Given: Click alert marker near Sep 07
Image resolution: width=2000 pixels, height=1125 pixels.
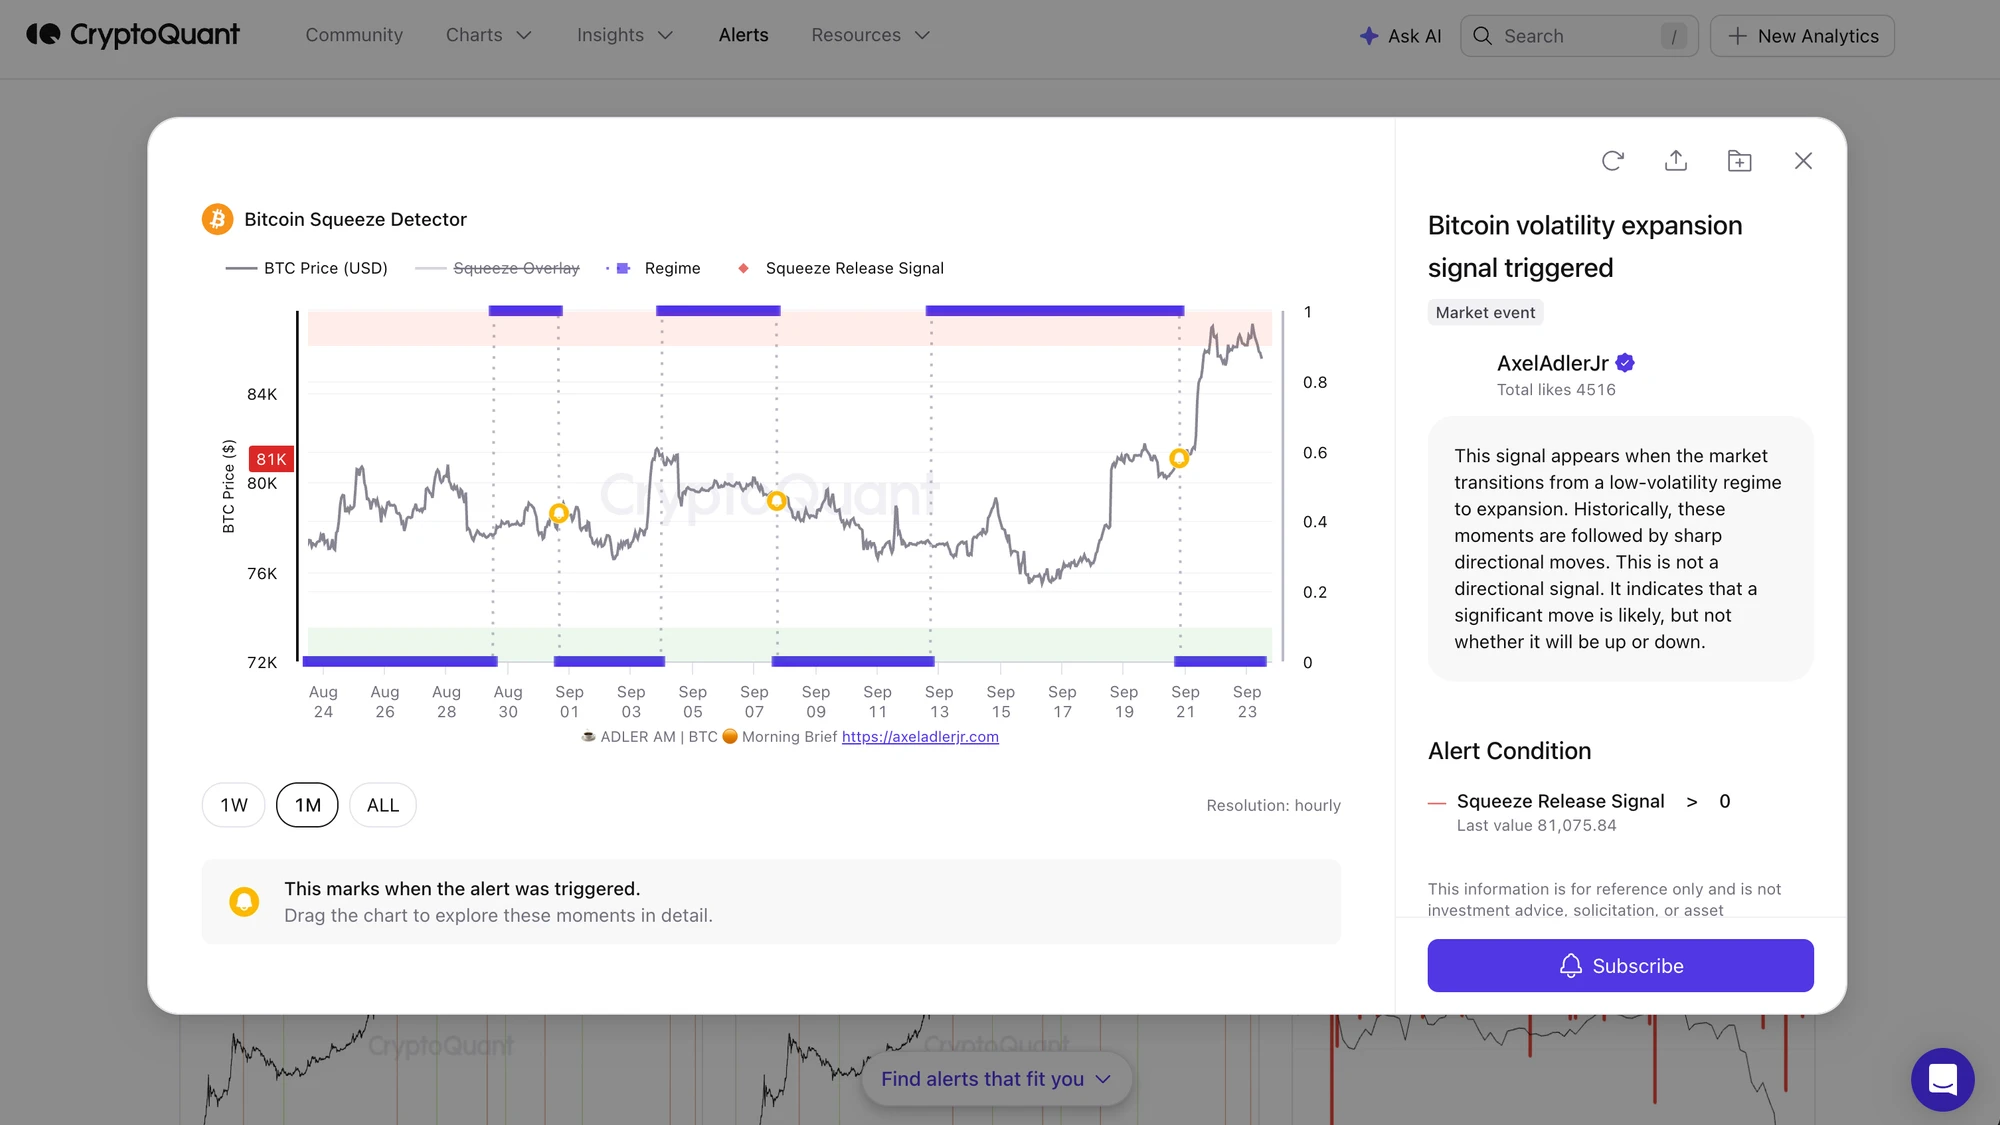Looking at the screenshot, I should [777, 501].
